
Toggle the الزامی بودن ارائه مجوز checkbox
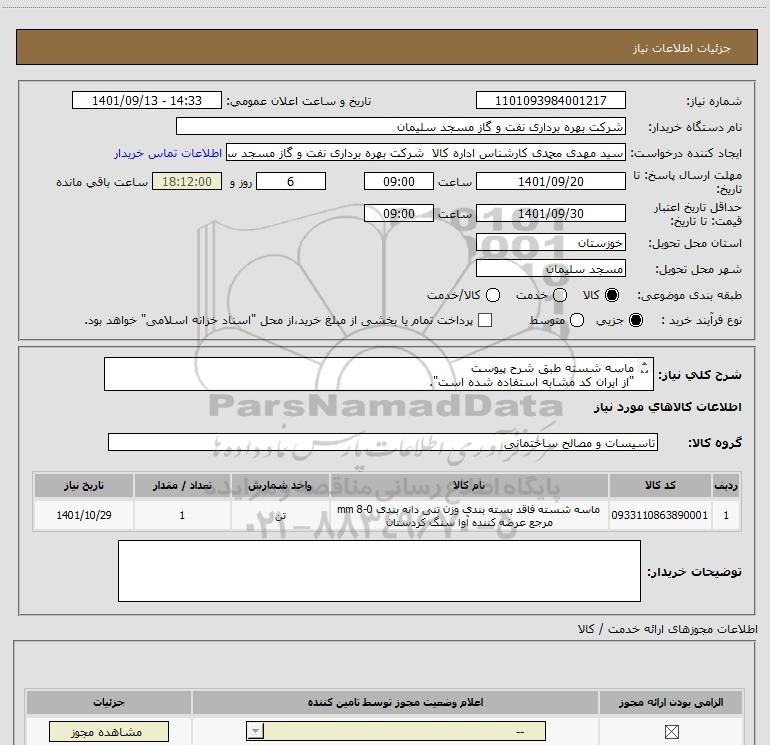(x=671, y=732)
